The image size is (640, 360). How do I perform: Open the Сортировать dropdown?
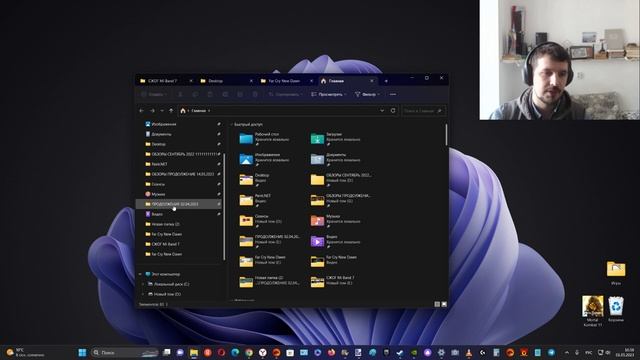(286, 94)
